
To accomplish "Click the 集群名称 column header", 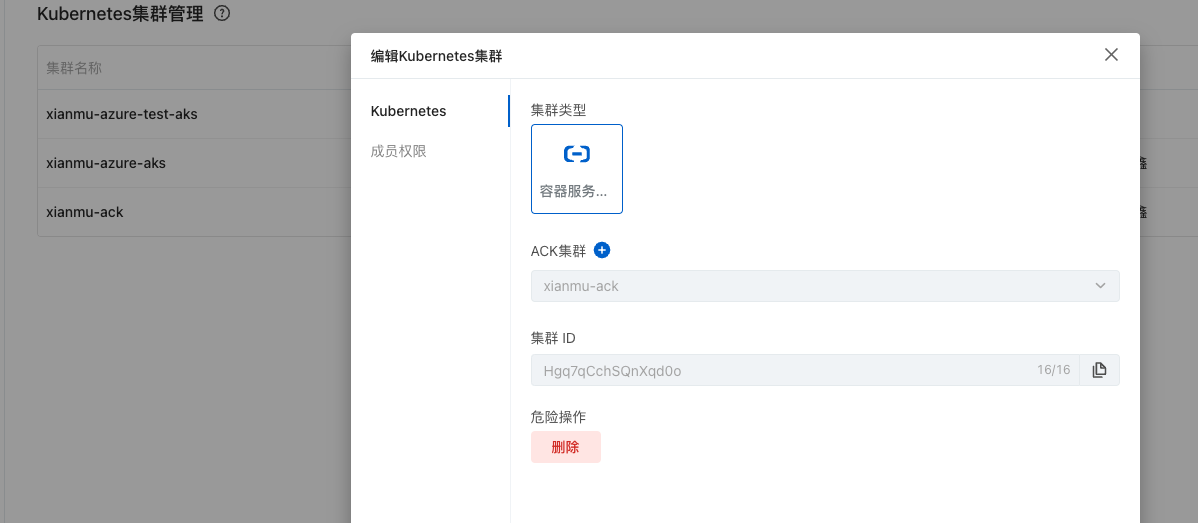I will pyautogui.click(x=74, y=68).
